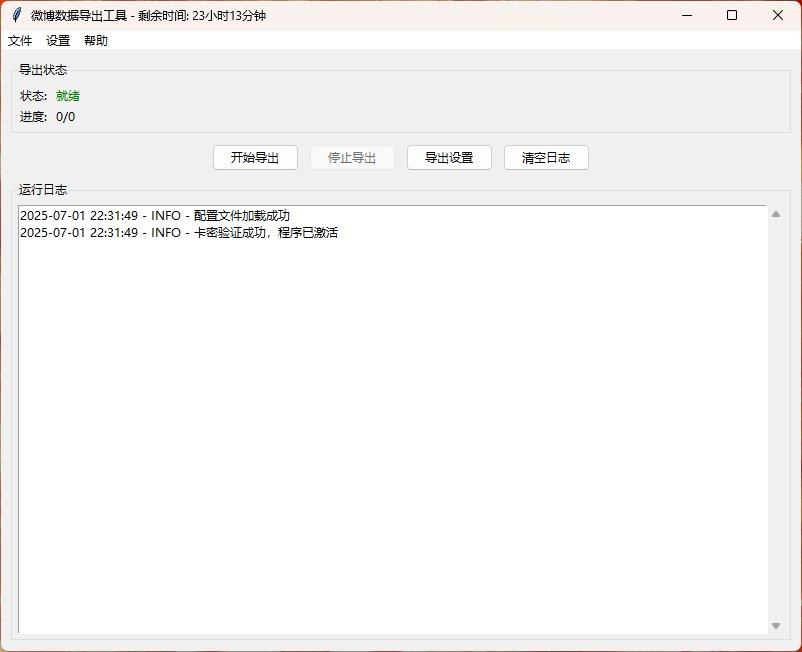The width and height of the screenshot is (802, 652).
Task: Click the log scrollbar up arrow
Action: (776, 215)
